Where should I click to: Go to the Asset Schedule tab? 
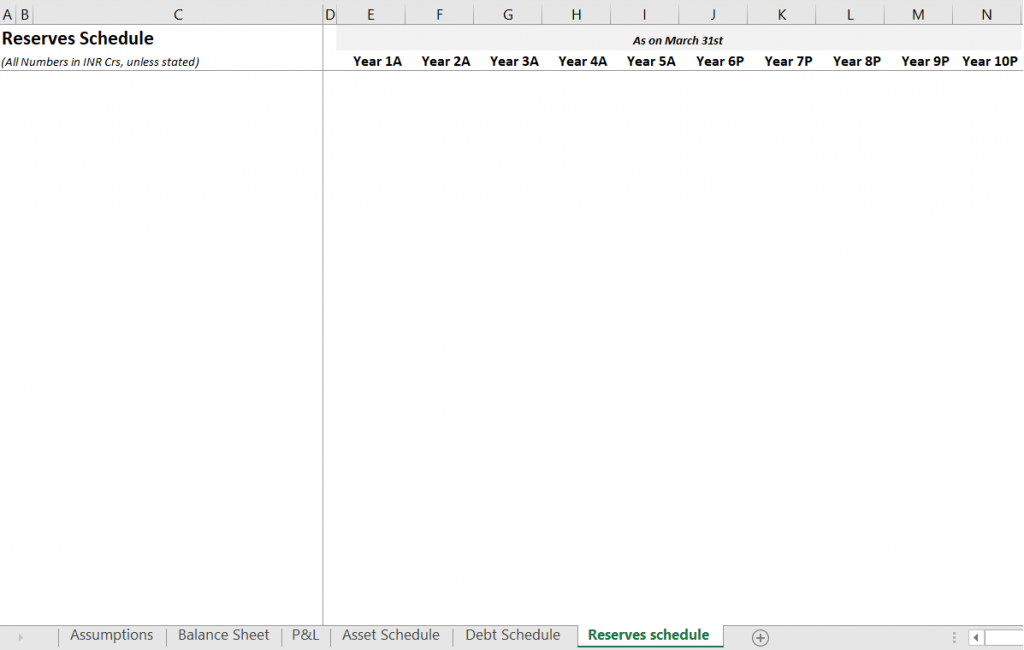coord(390,635)
